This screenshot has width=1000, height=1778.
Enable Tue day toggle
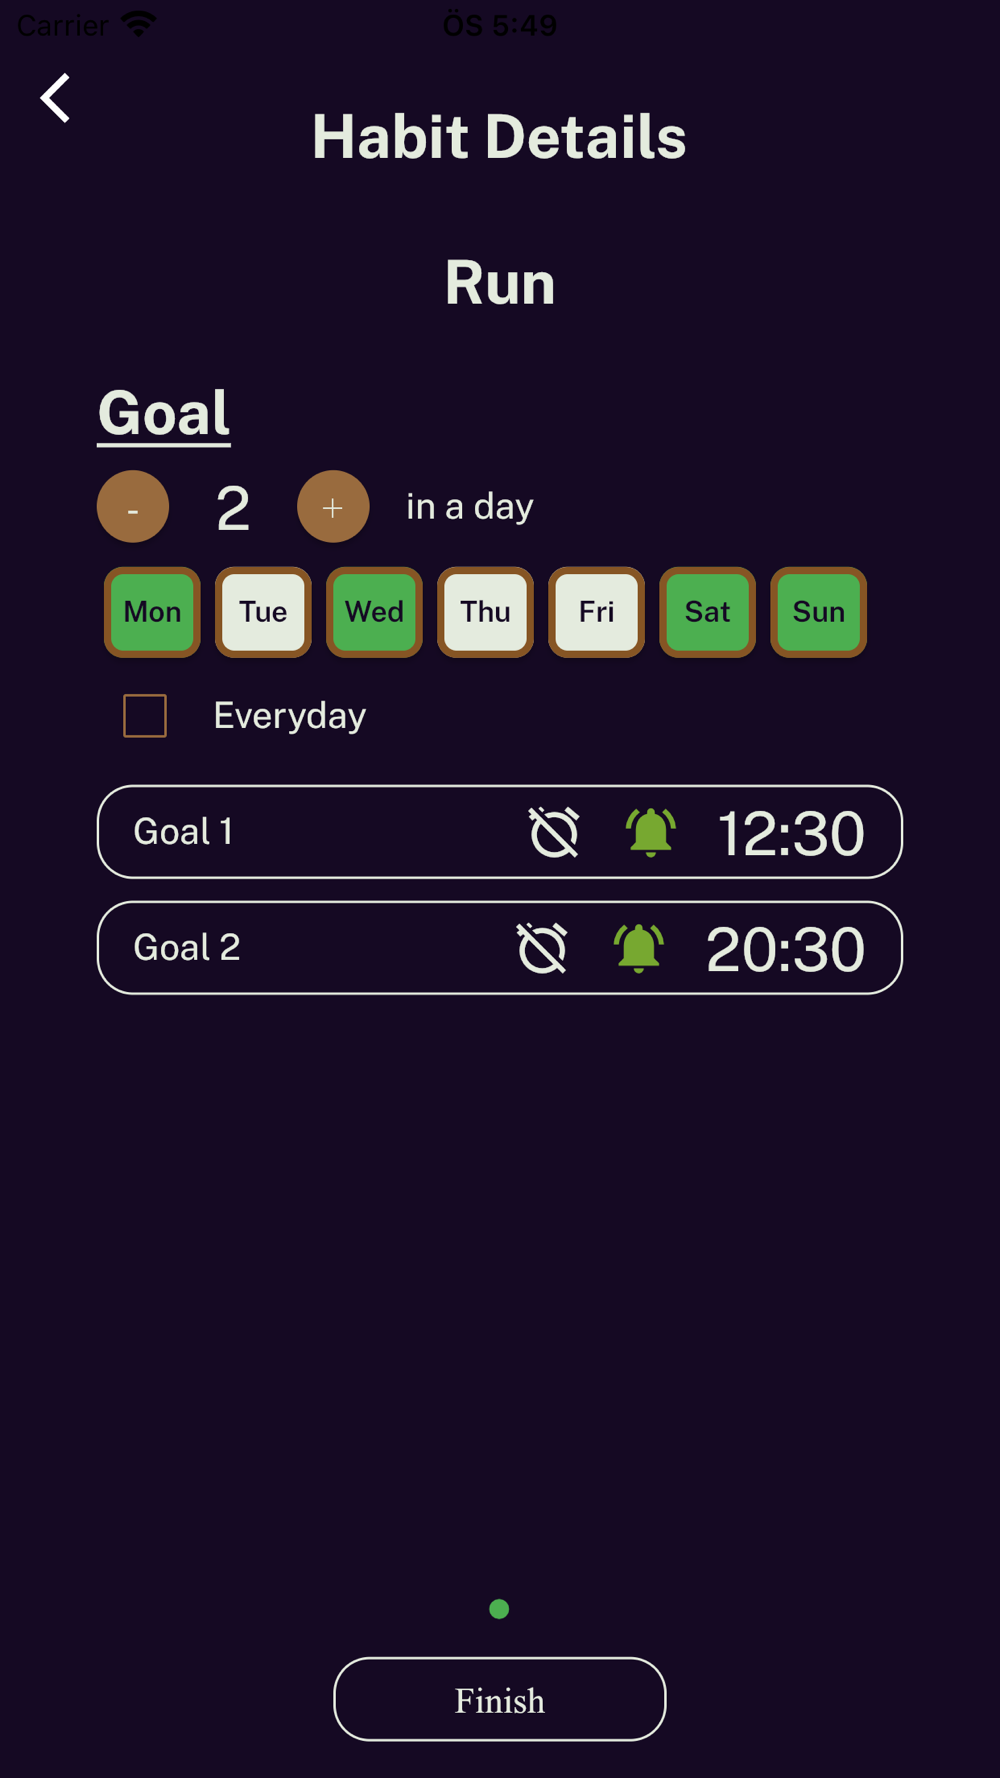tap(263, 612)
